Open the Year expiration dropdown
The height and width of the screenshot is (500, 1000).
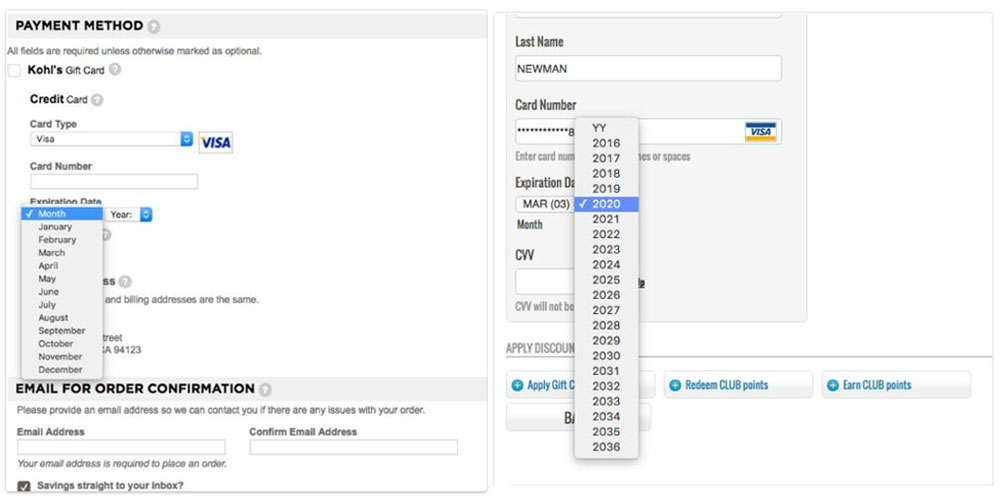[129, 215]
